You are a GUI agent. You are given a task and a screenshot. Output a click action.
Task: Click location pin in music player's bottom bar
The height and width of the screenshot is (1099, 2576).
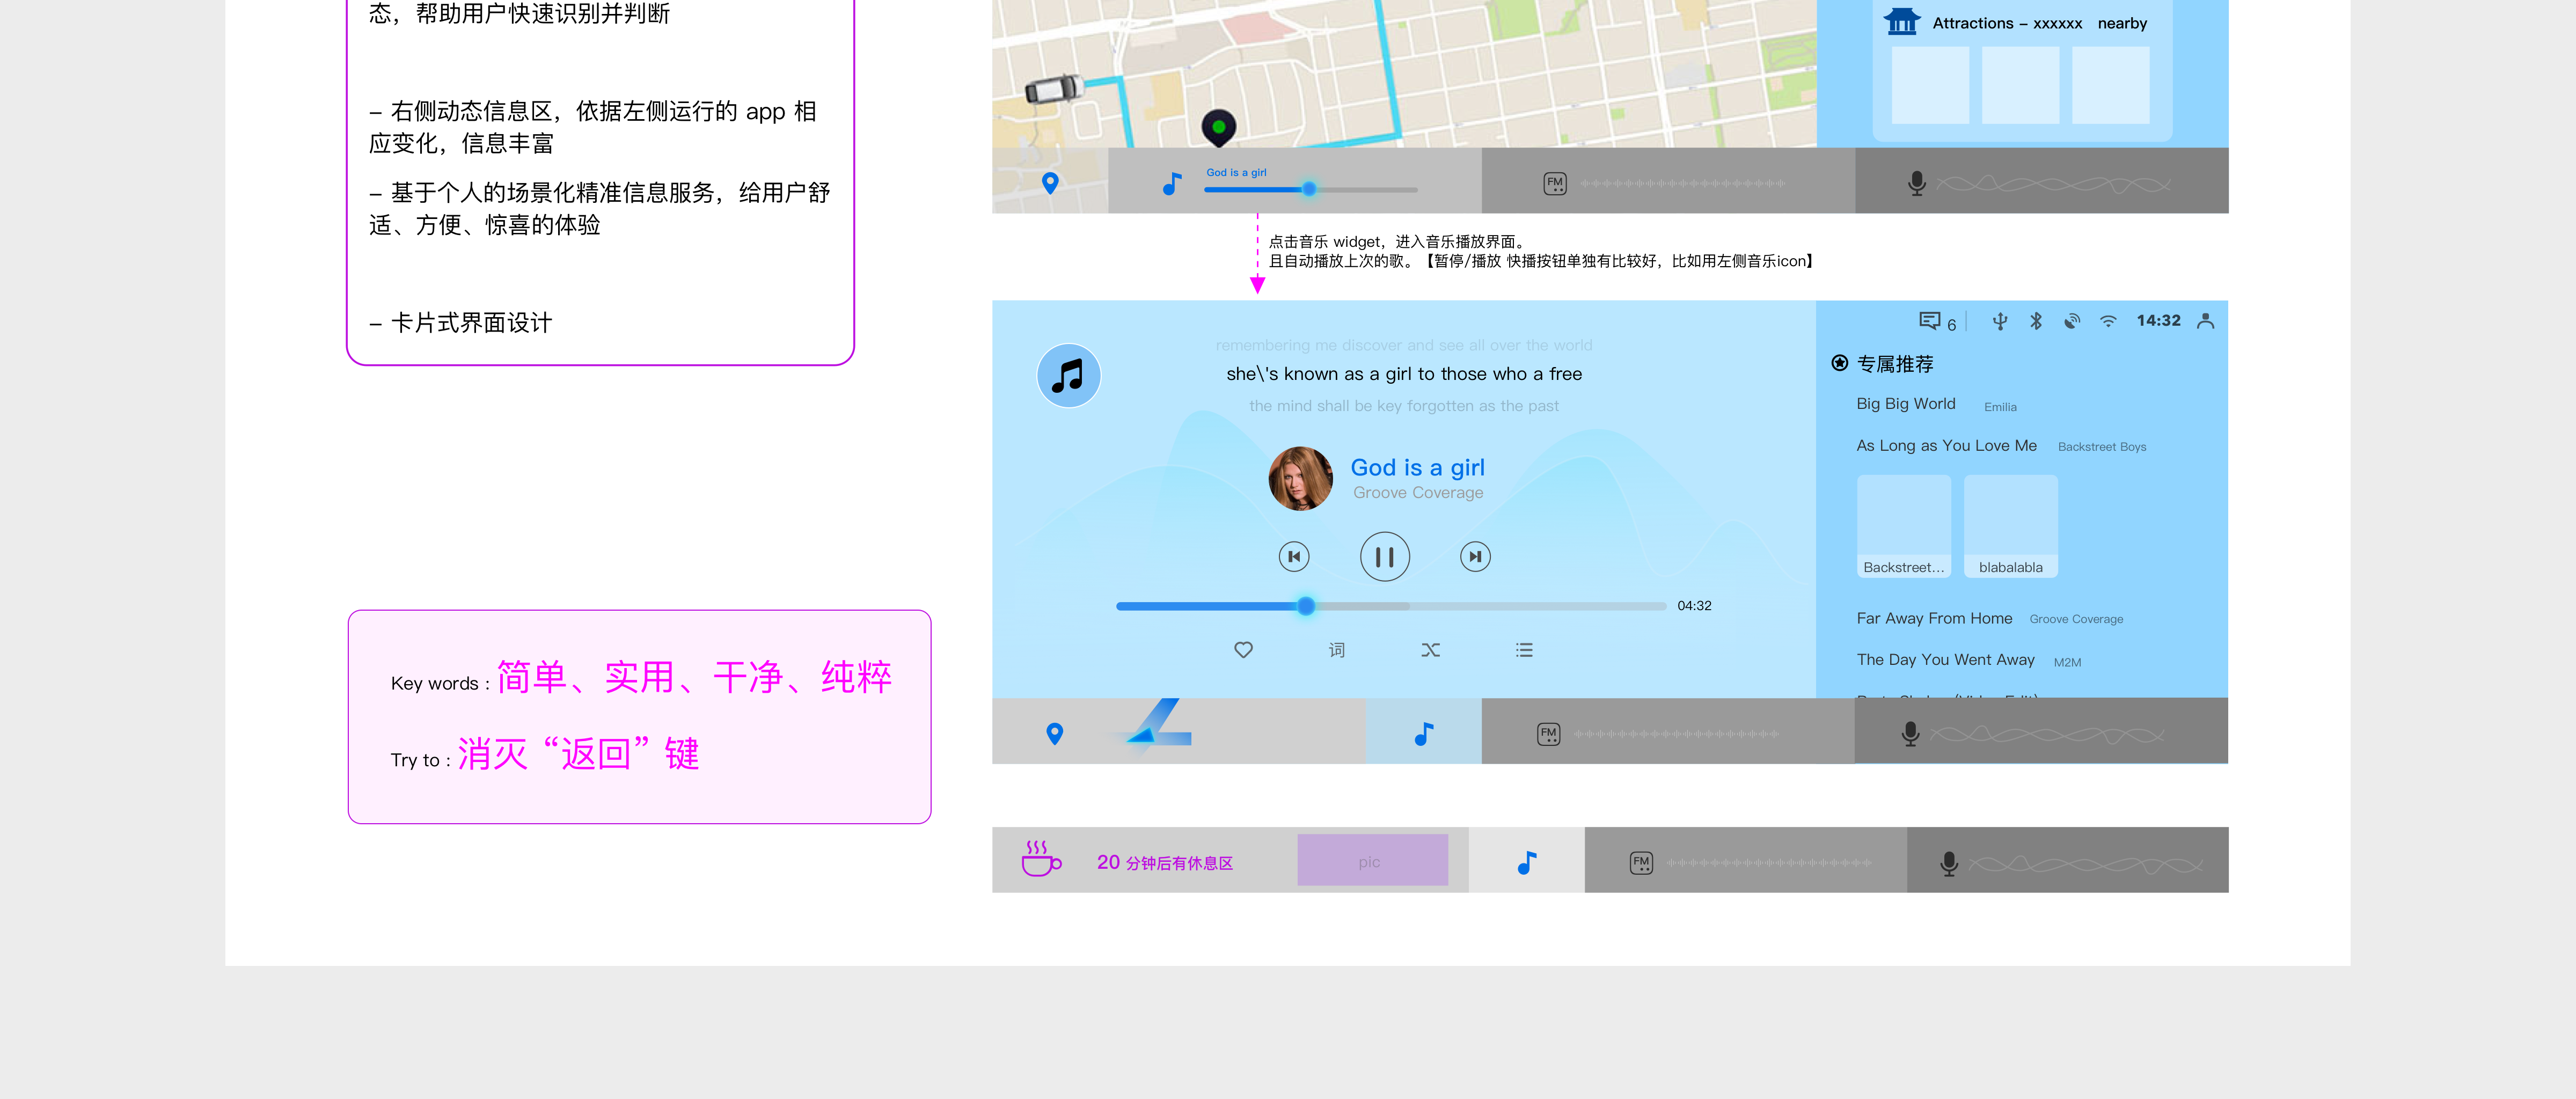[1054, 733]
